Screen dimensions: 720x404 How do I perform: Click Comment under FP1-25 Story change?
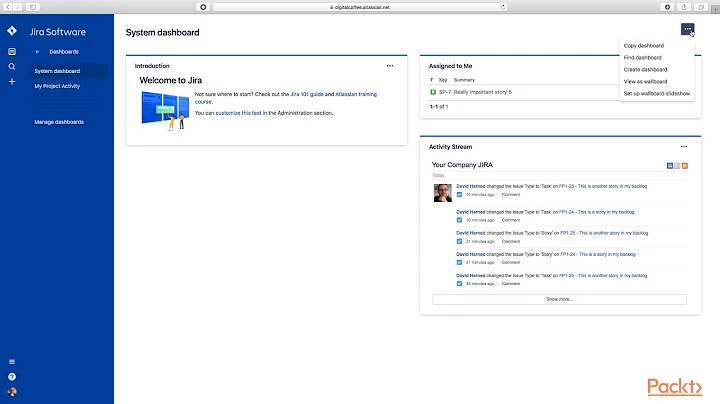(x=511, y=241)
